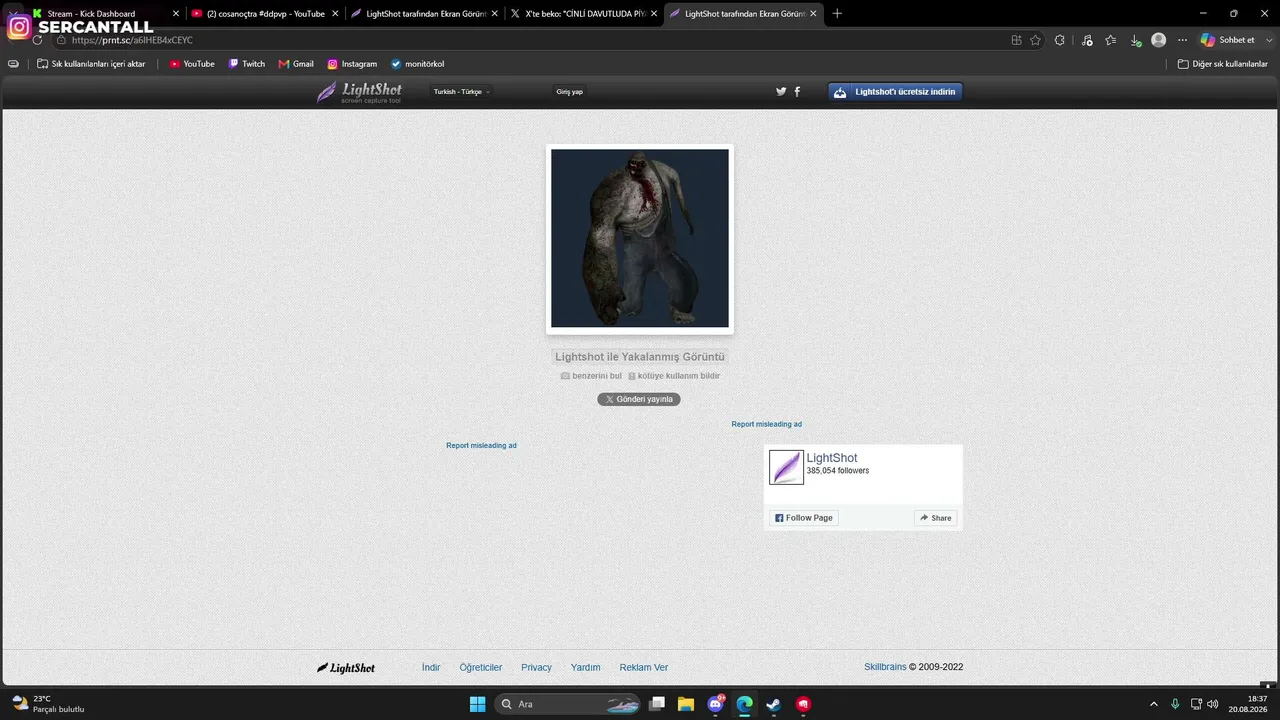
Task: Click the taskbar search box
Action: [568, 704]
